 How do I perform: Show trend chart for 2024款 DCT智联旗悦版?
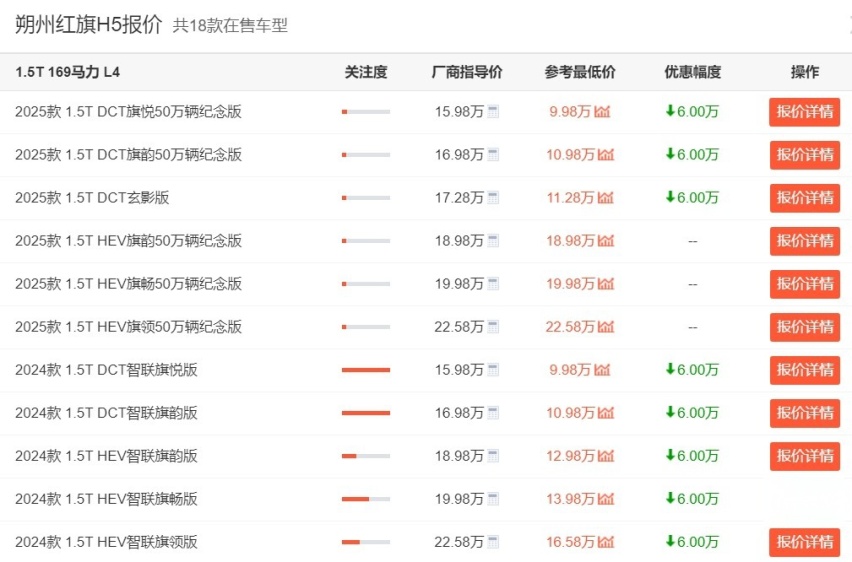602,370
